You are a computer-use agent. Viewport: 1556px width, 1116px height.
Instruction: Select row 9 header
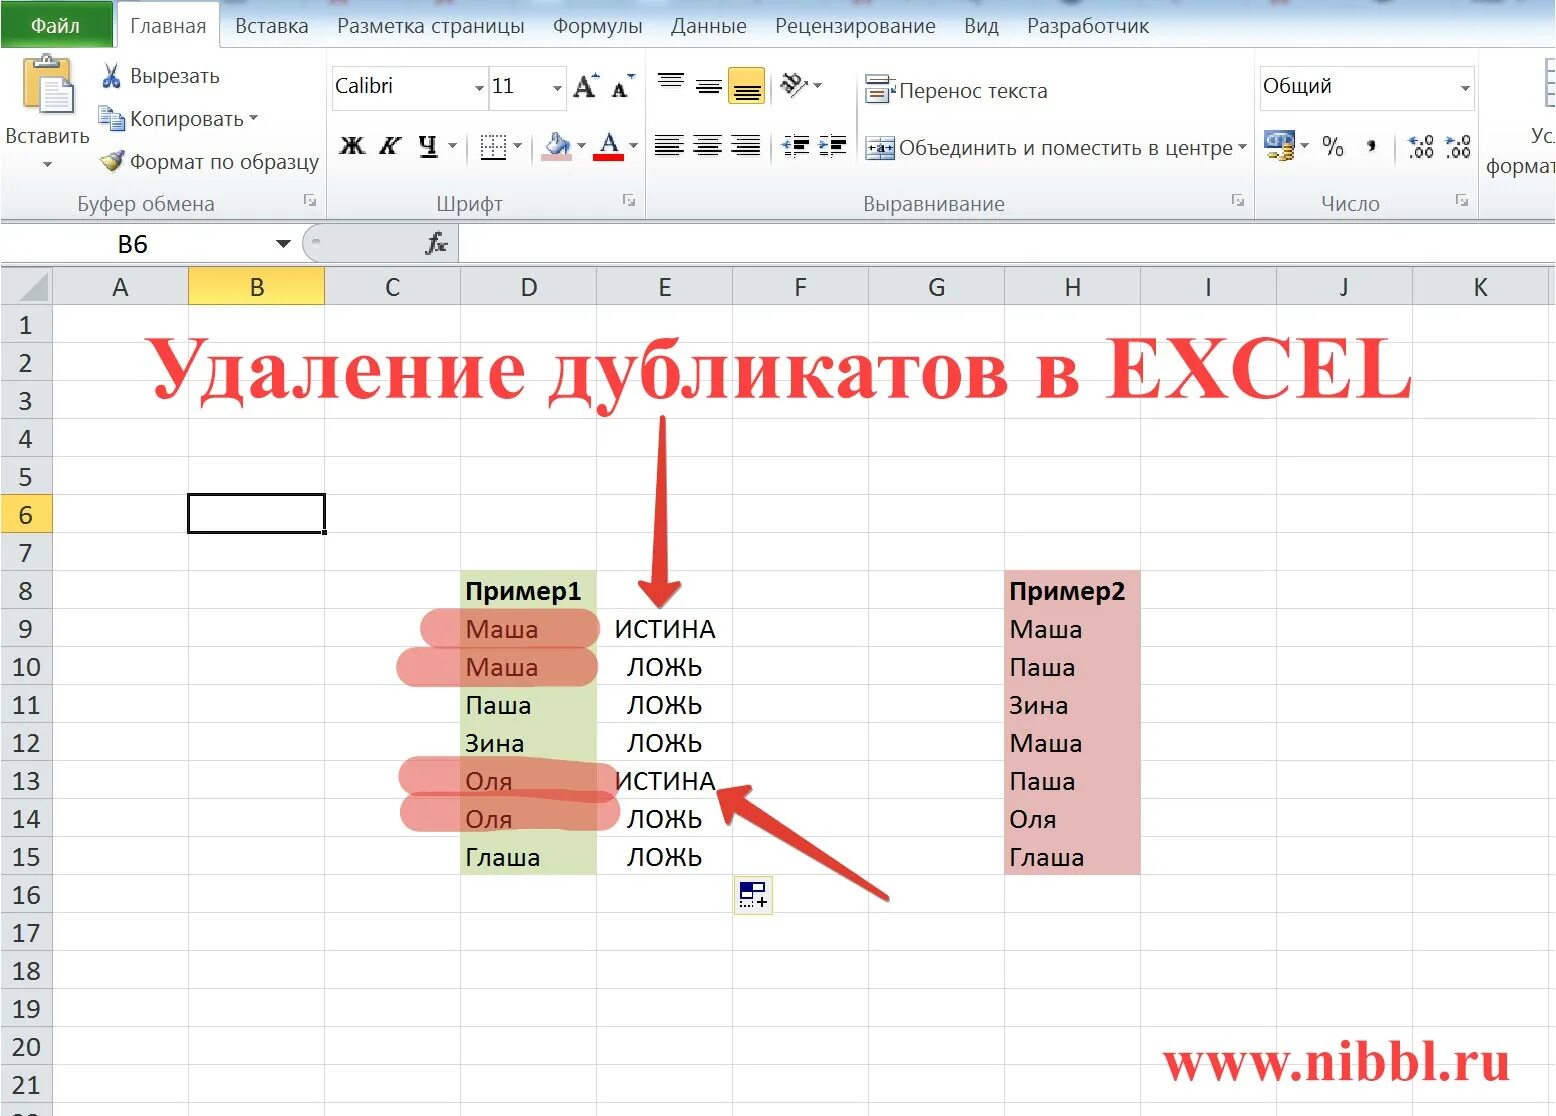26,629
